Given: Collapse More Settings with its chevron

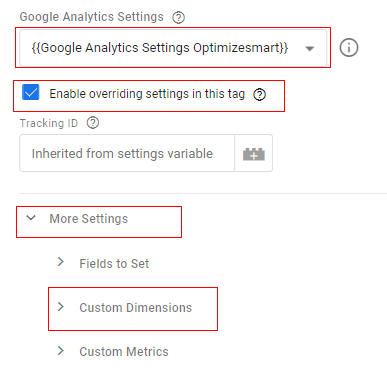Looking at the screenshot, I should tap(31, 218).
